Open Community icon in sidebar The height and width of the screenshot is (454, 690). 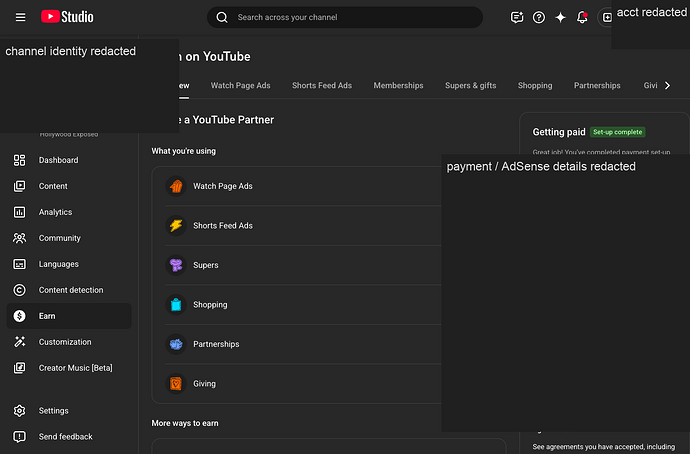click(x=19, y=238)
